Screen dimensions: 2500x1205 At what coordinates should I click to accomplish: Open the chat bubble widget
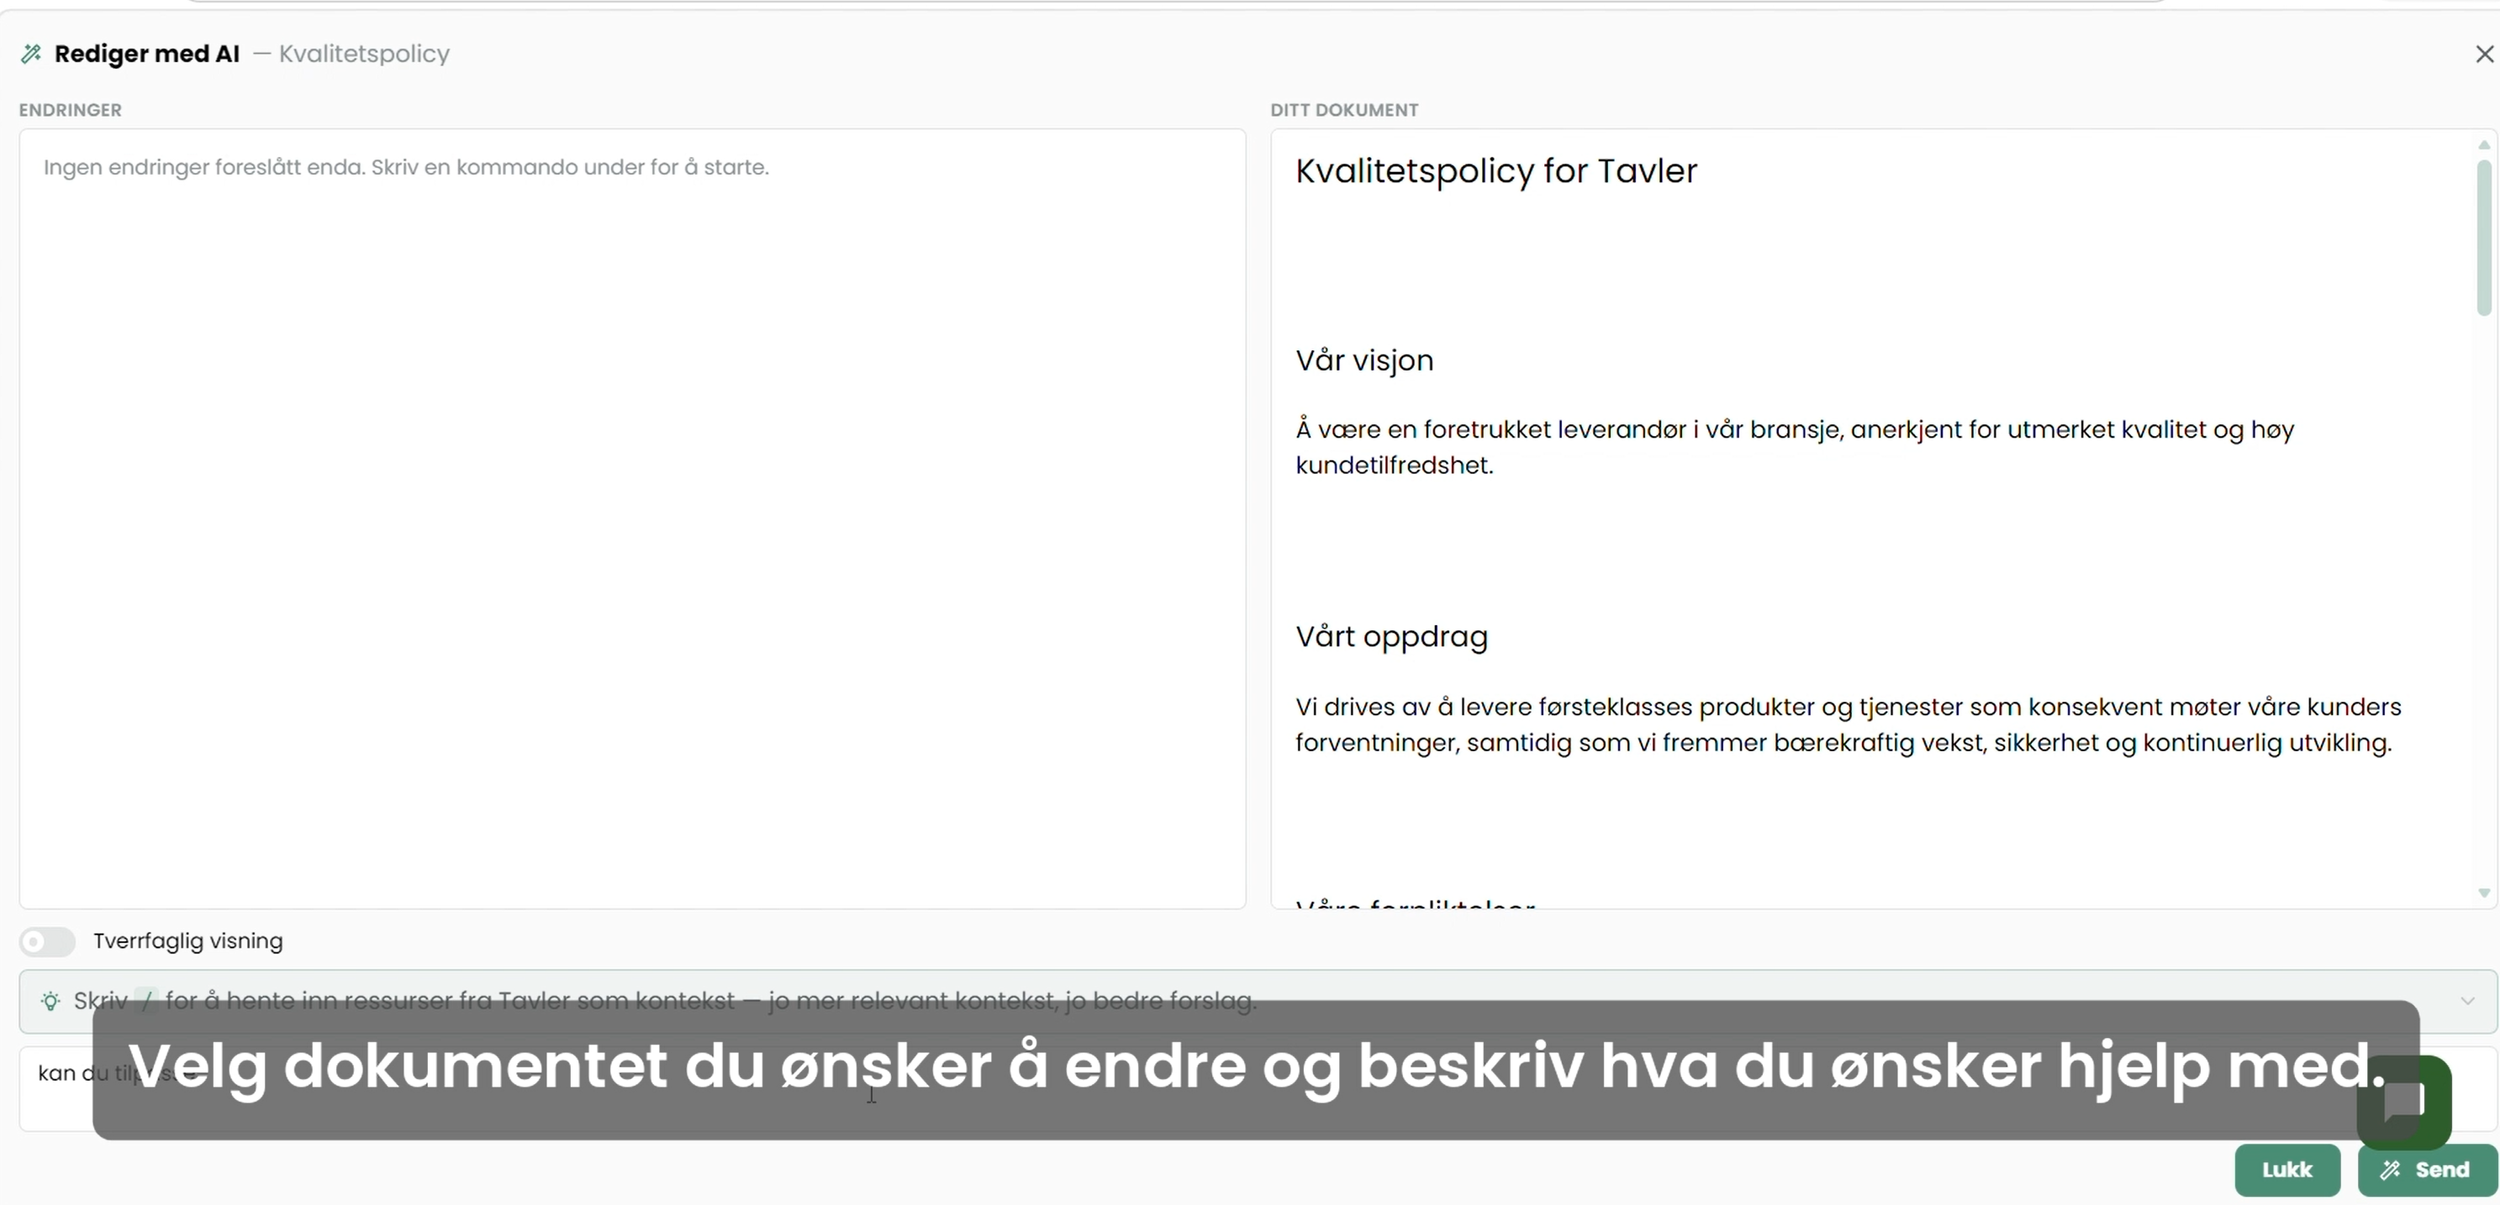pos(2403,1102)
